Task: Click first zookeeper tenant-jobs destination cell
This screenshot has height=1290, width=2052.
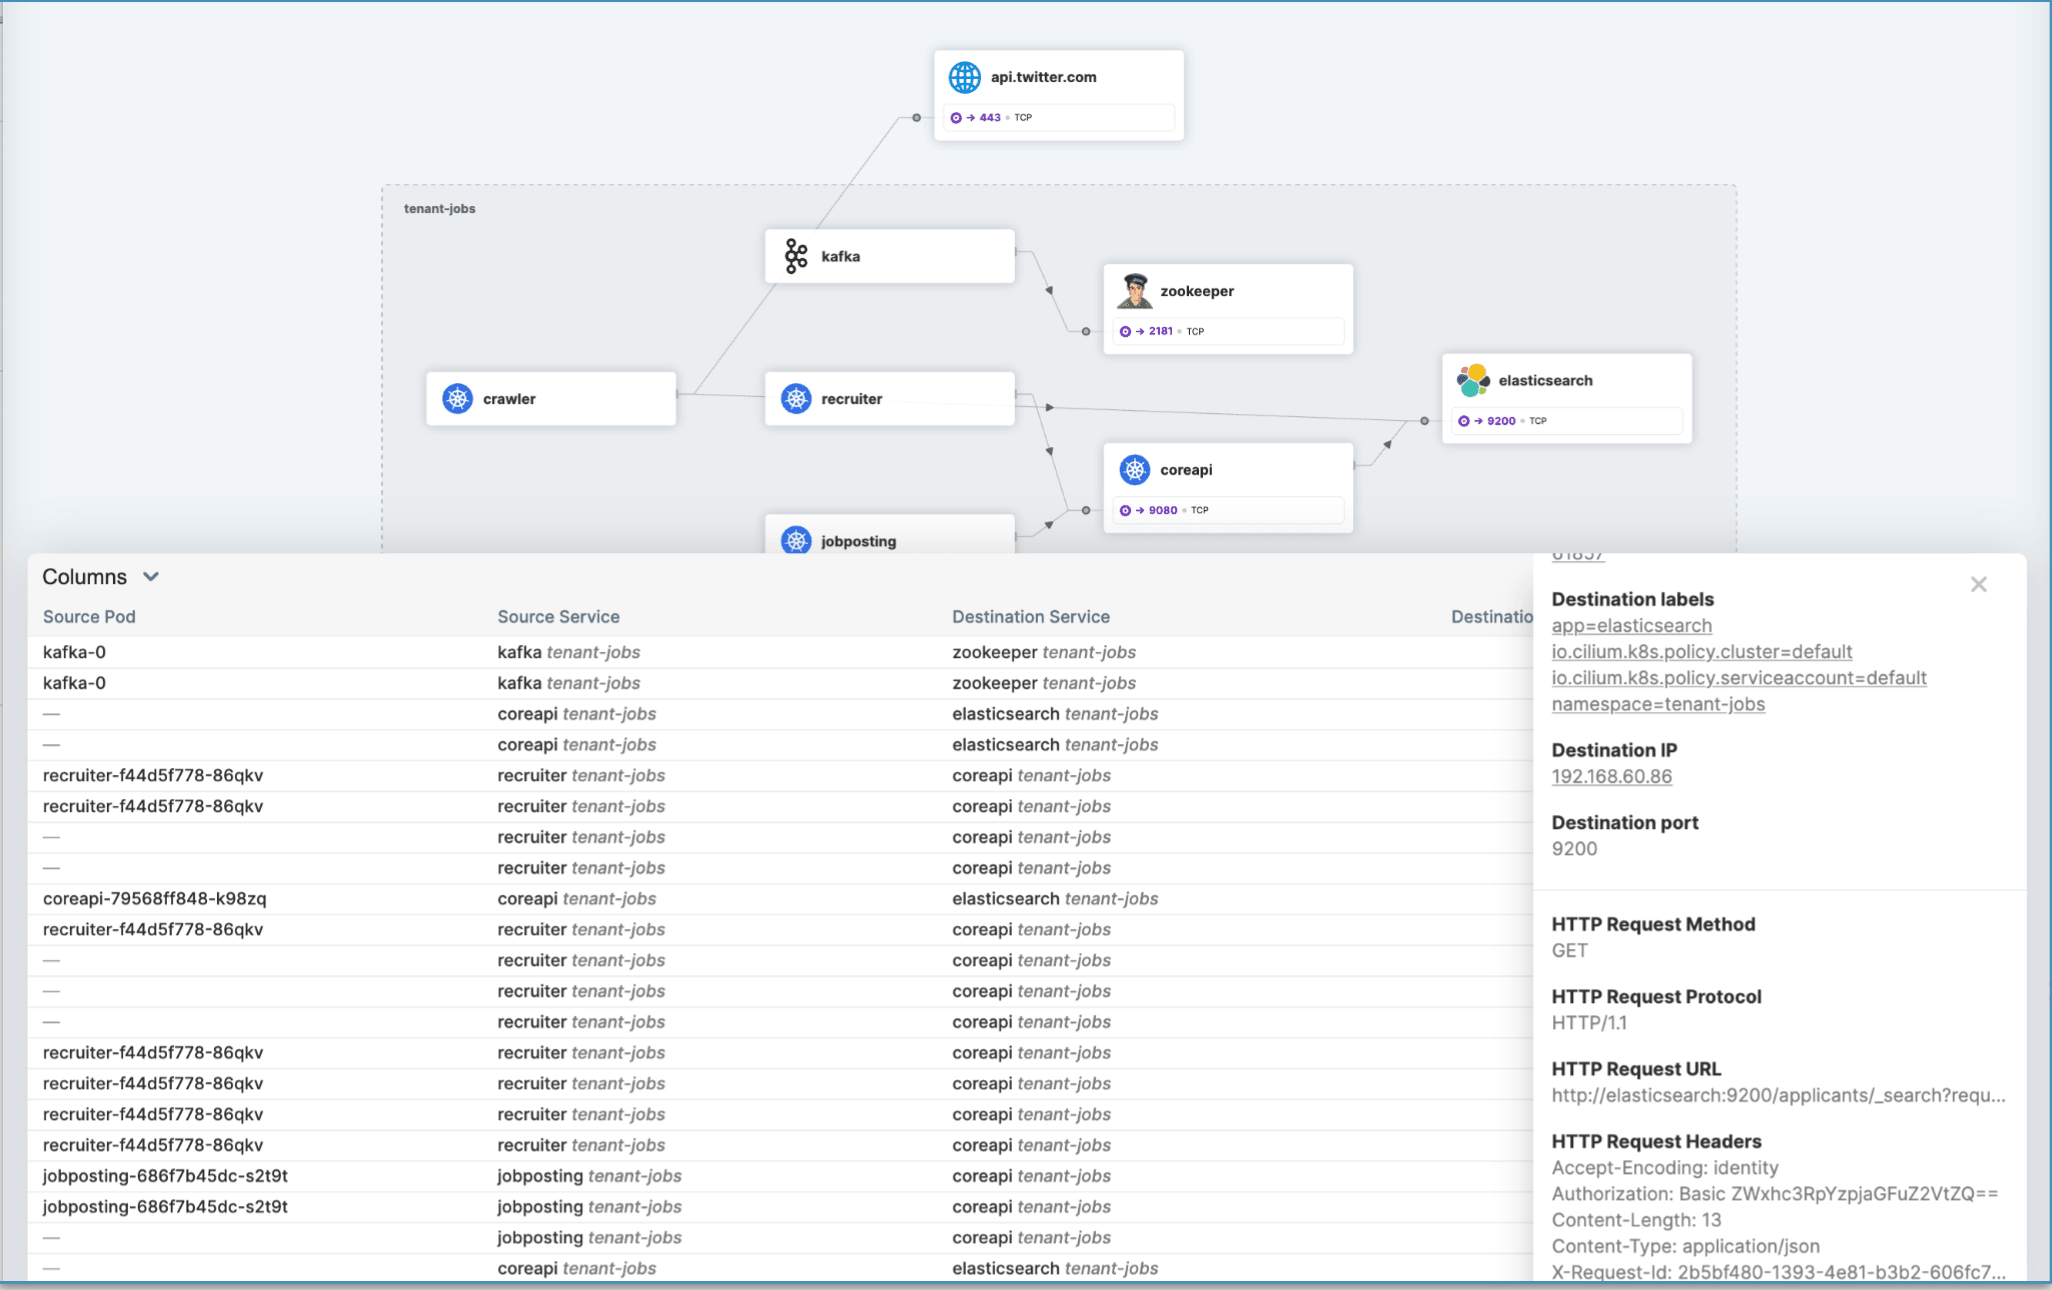Action: click(1044, 652)
